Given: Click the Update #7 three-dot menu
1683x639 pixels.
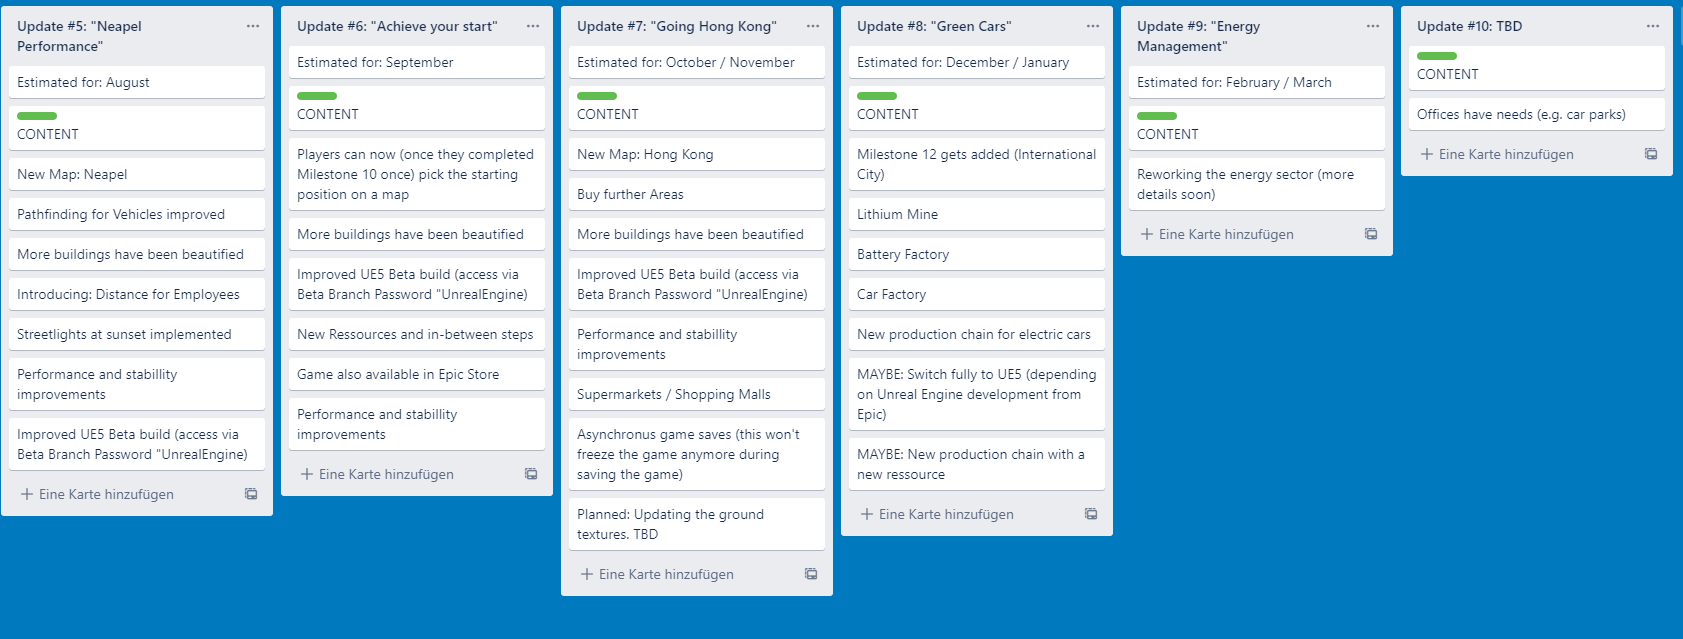Looking at the screenshot, I should point(813,26).
